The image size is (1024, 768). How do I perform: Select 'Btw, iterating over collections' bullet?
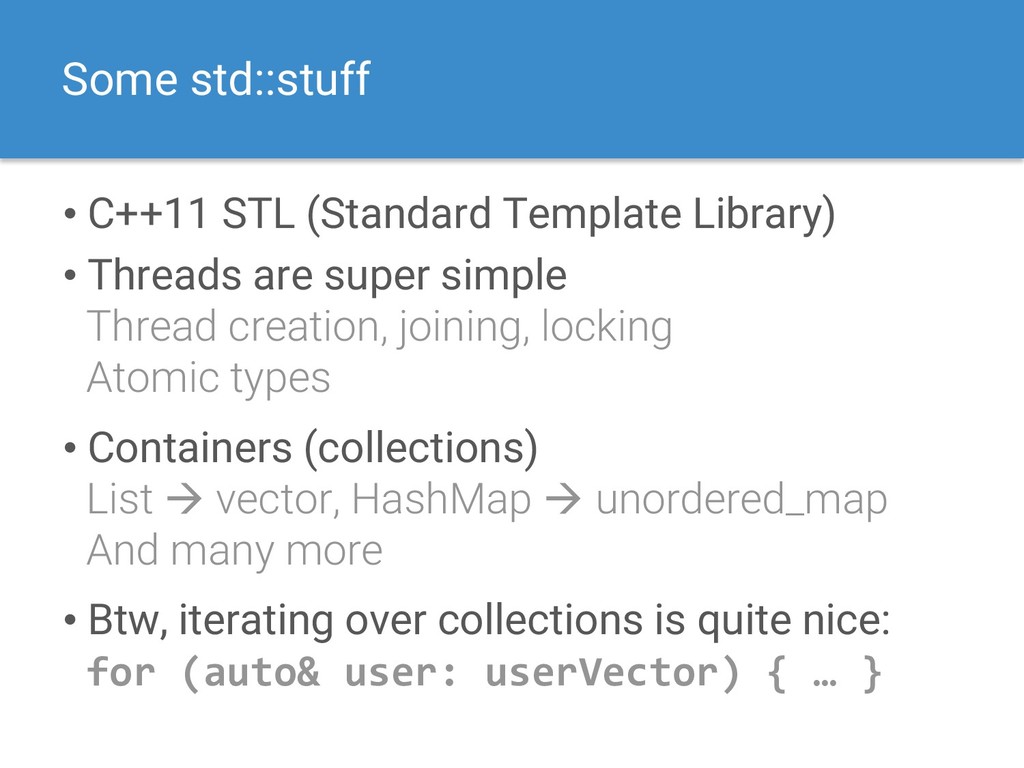(x=489, y=620)
